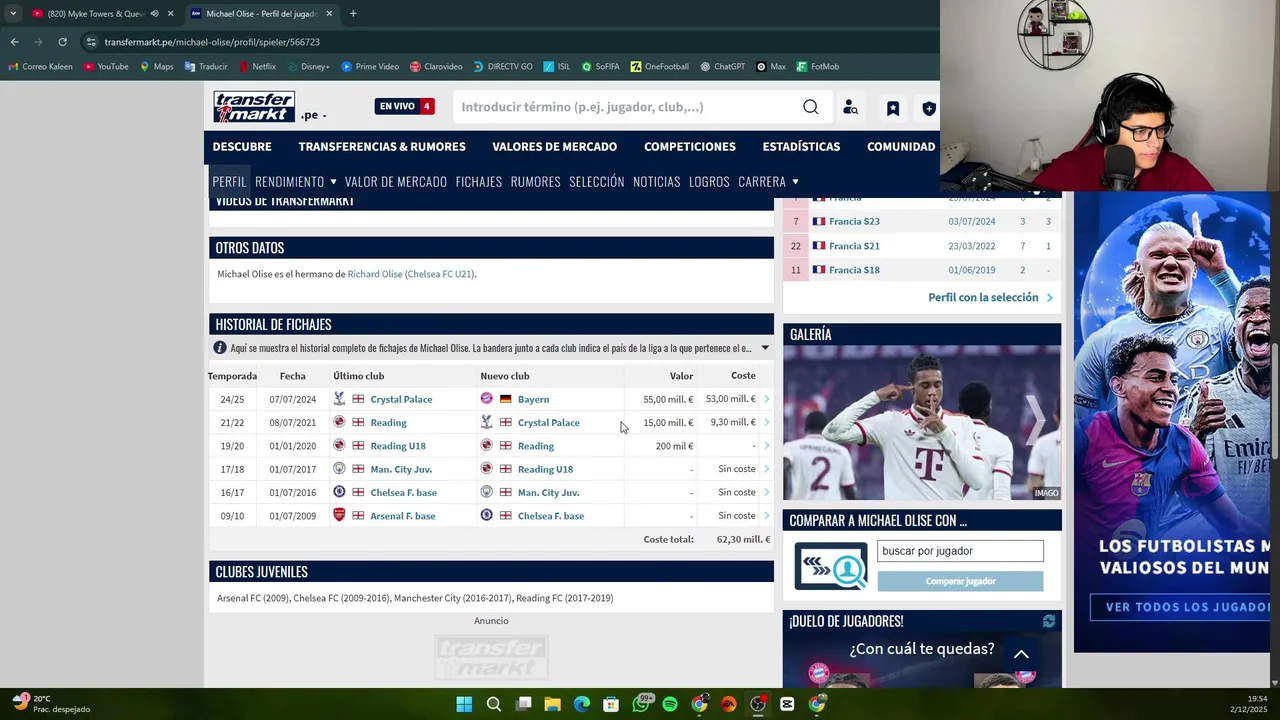Open site information icon in address bar

[x=91, y=42]
